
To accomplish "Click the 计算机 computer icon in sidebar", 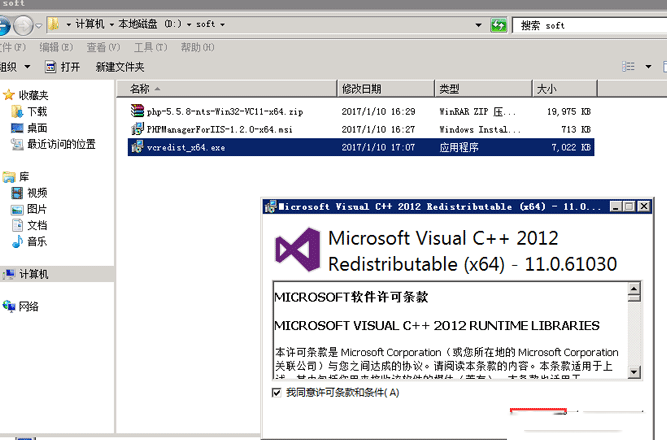I will [9, 274].
